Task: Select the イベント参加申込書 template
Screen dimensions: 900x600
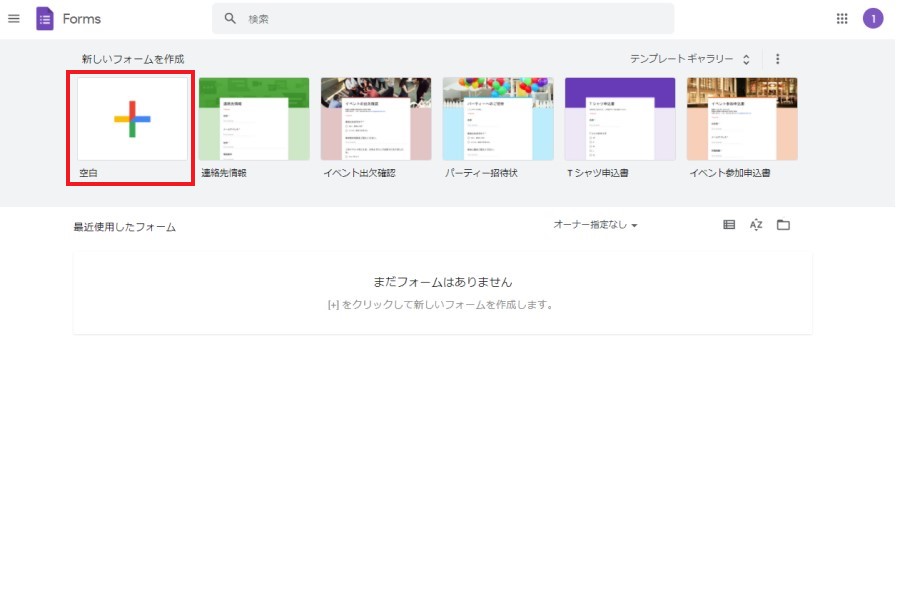Action: (742, 119)
